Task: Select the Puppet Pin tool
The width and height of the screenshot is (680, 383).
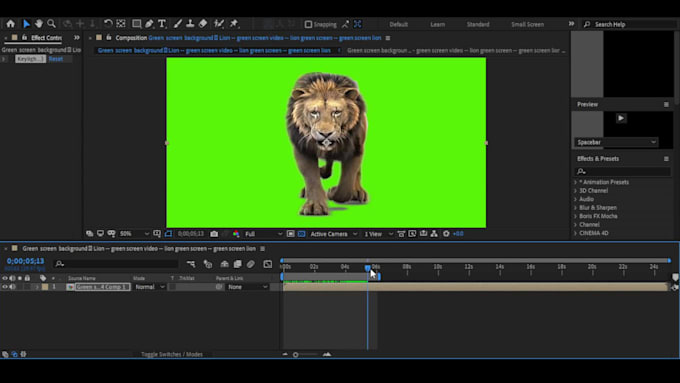Action: coord(234,24)
